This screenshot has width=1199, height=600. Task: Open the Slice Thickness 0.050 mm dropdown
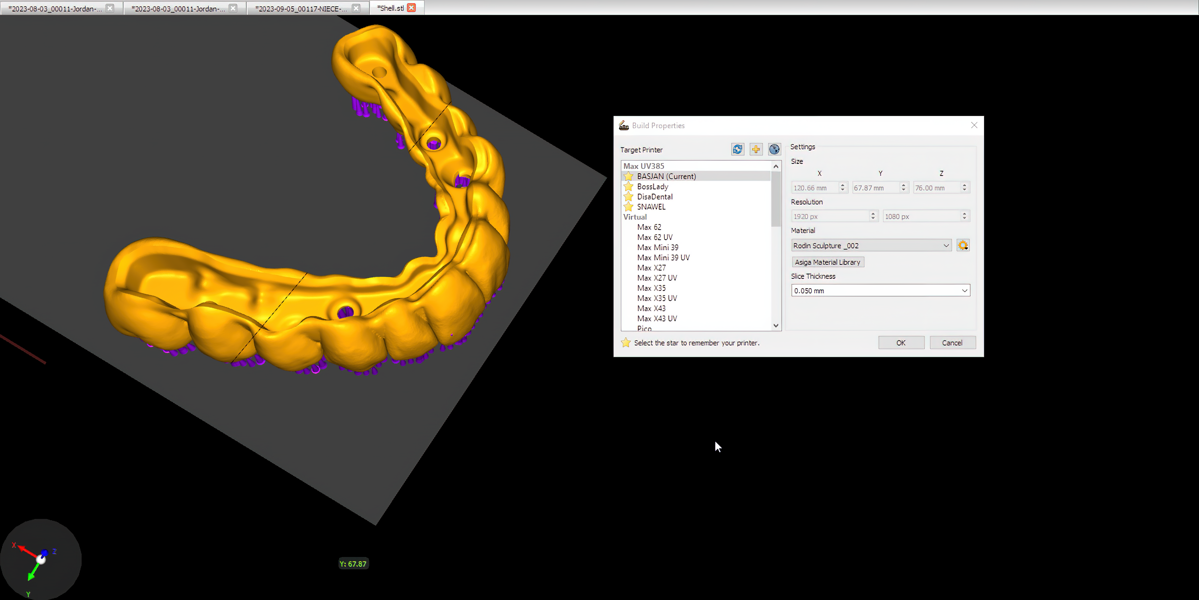880,291
